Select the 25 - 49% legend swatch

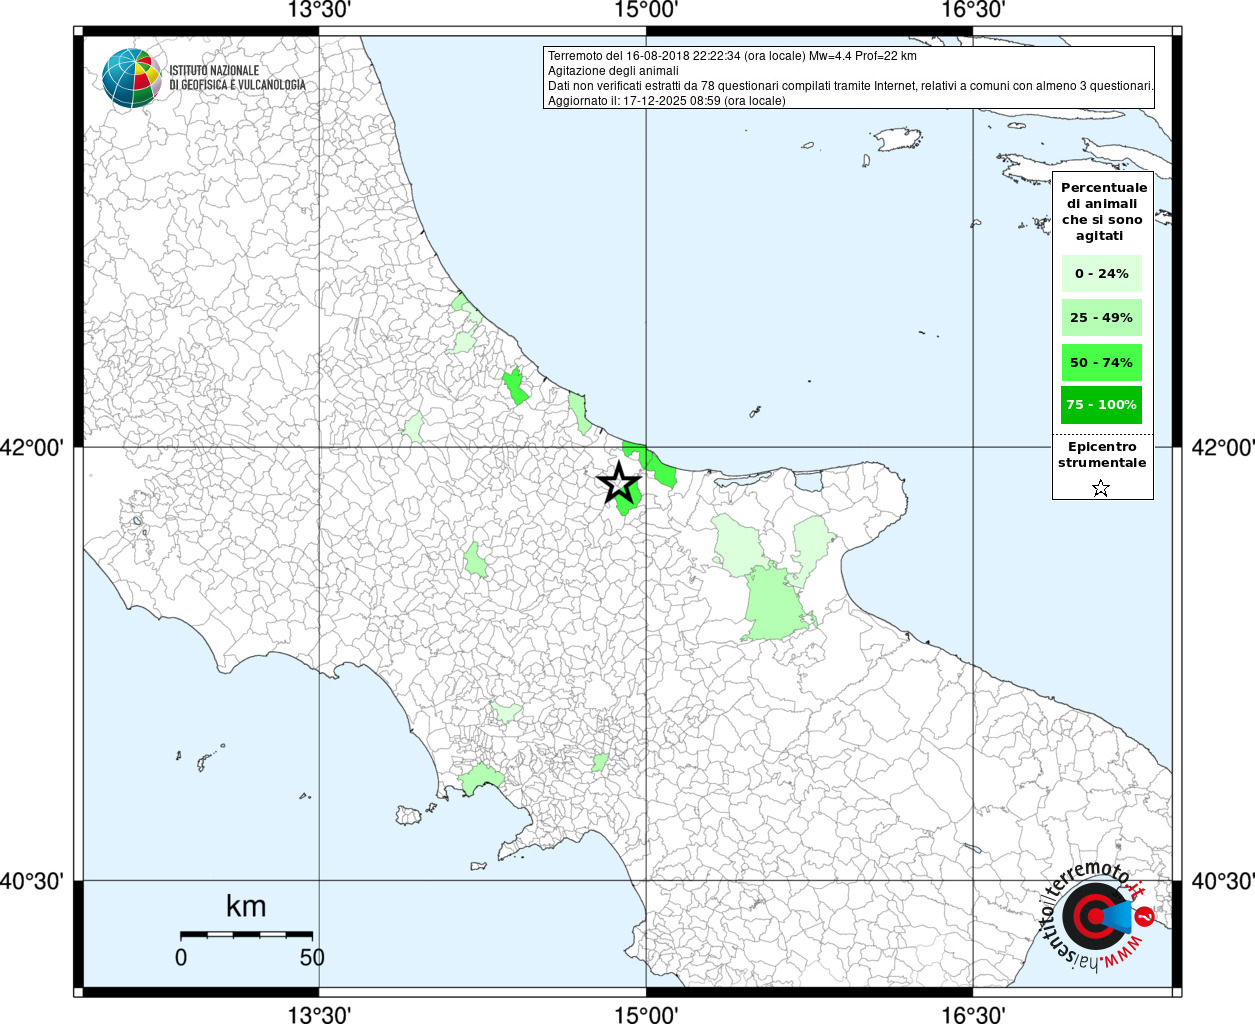pyautogui.click(x=1101, y=318)
